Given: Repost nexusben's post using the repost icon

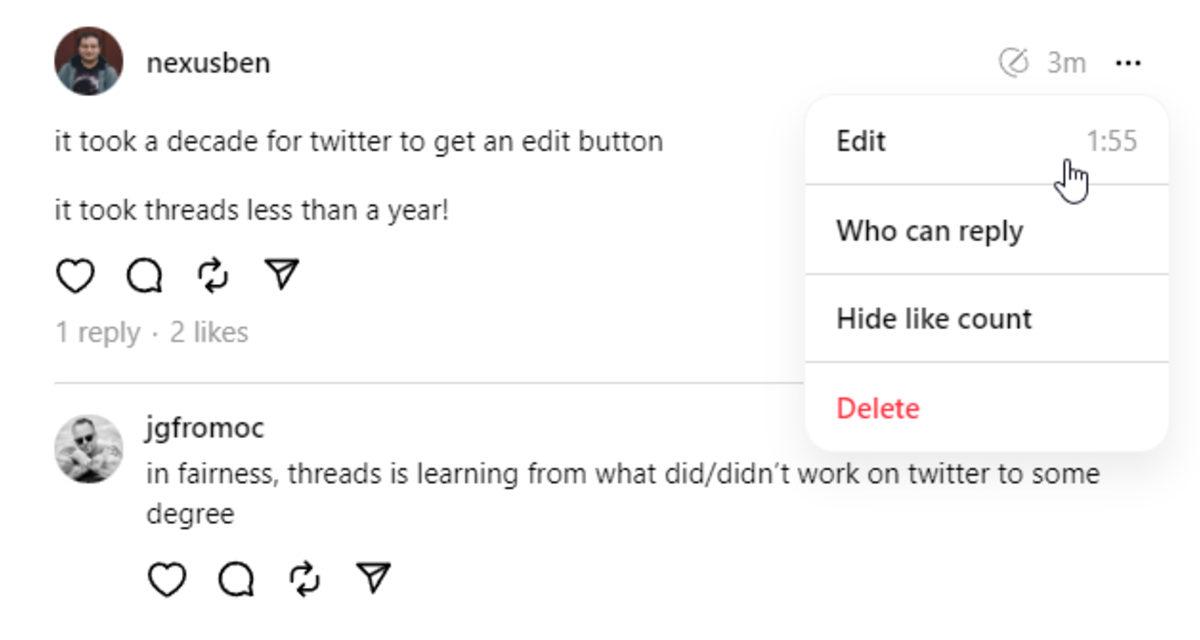Looking at the screenshot, I should 213,275.
